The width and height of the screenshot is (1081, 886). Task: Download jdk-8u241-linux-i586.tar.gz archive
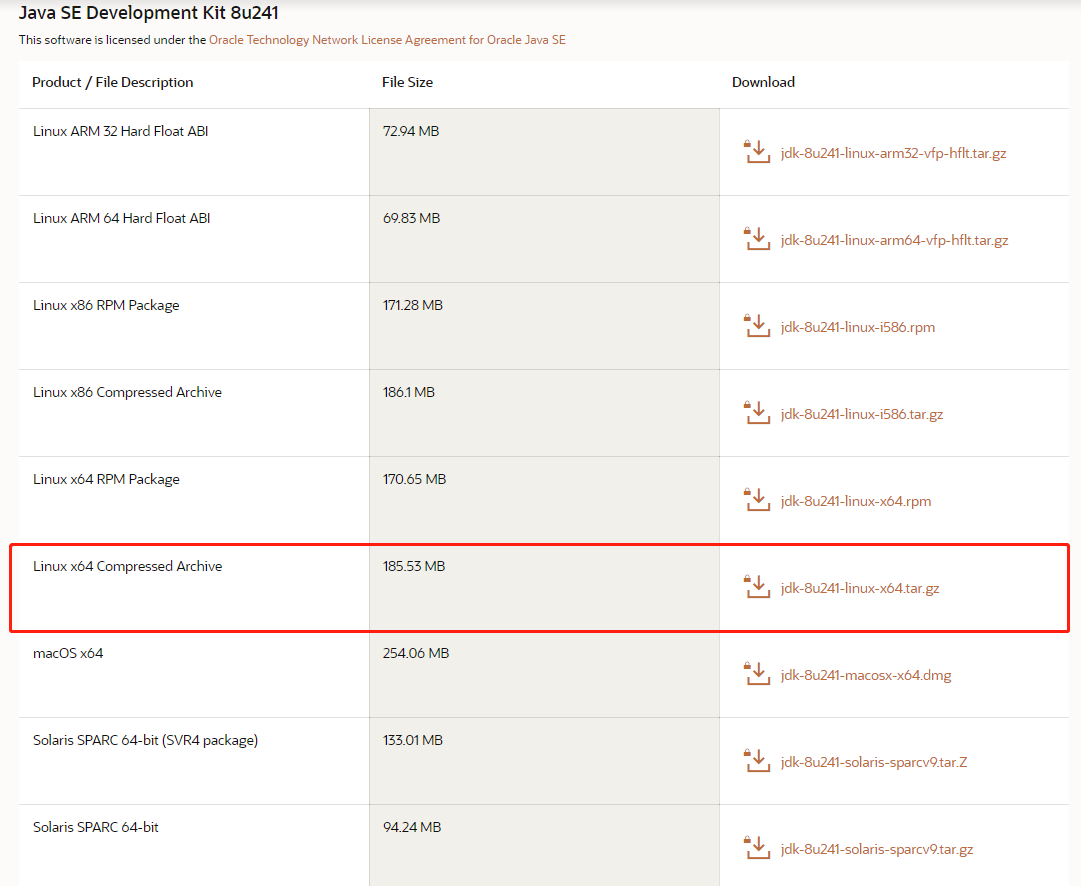[862, 414]
